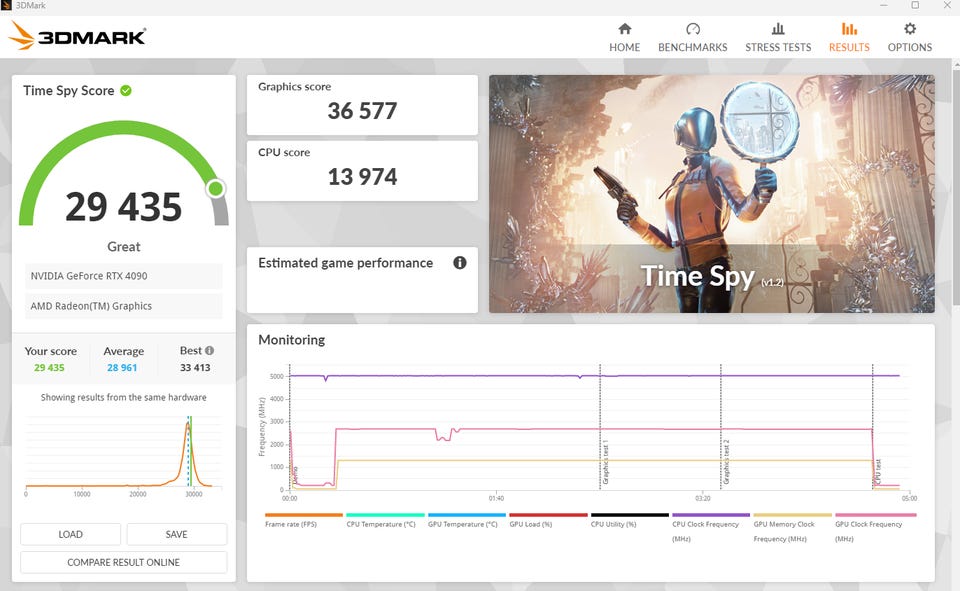Close the 3DMark window

[x=947, y=6]
